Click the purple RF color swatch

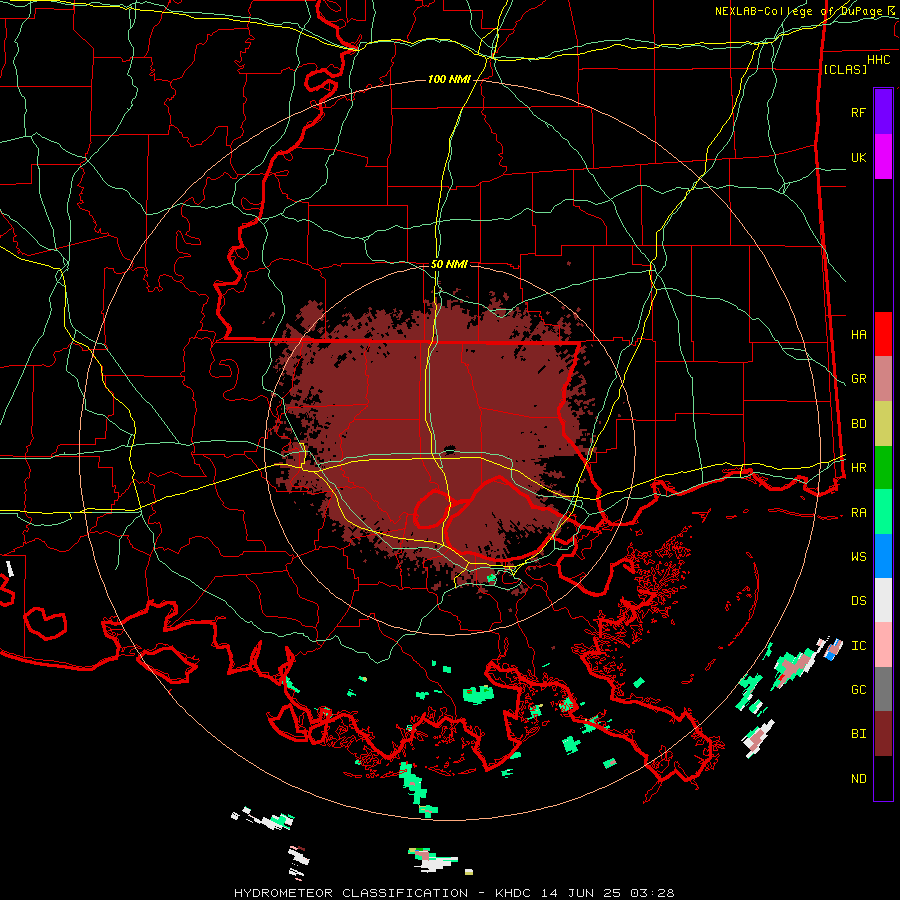883,112
